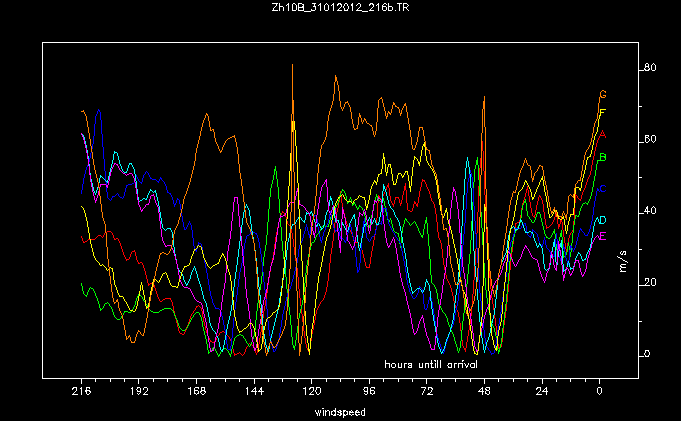Select the 40 value on y-axis
The width and height of the screenshot is (681, 421).
(x=649, y=211)
